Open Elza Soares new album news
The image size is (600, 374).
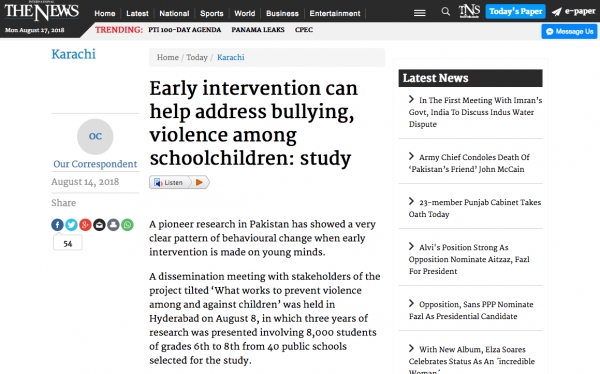[x=472, y=359]
